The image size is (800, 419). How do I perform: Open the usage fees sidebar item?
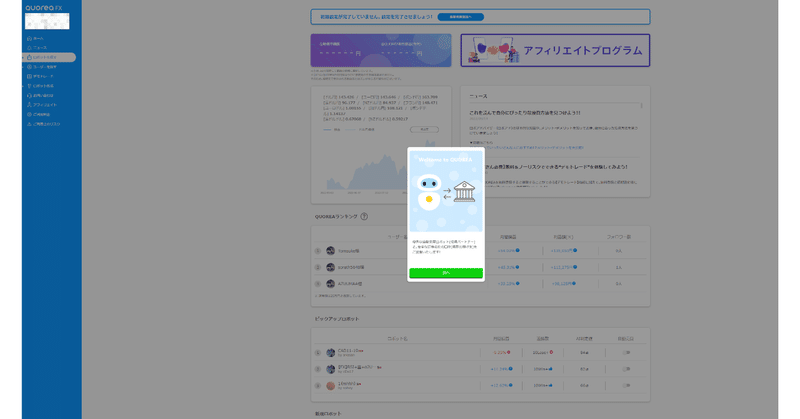[38, 114]
